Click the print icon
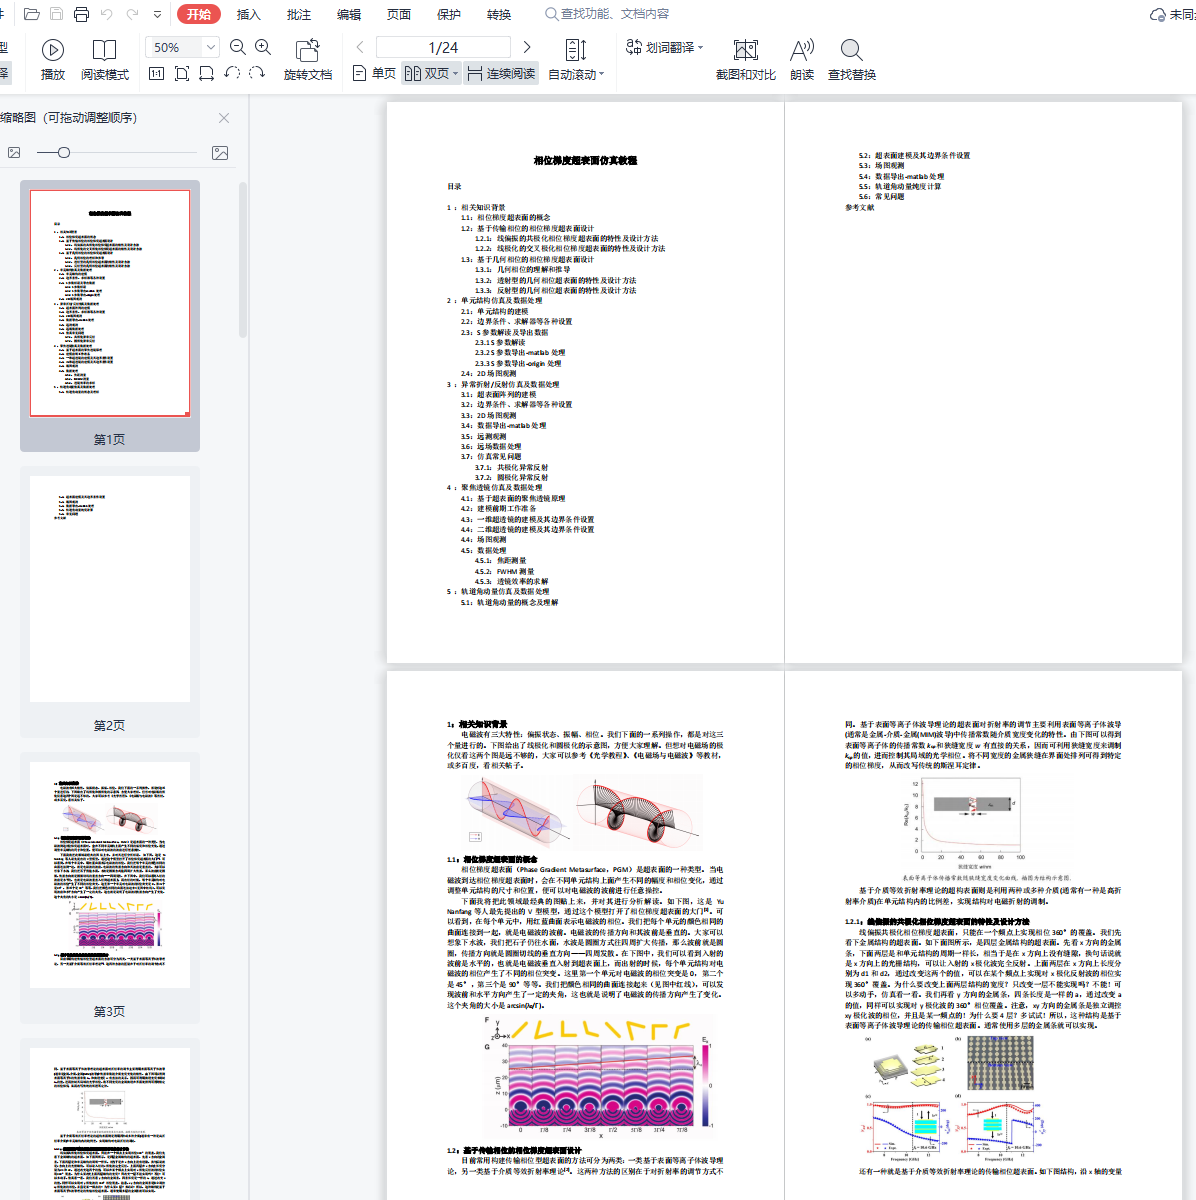The height and width of the screenshot is (1200, 1196). (82, 14)
